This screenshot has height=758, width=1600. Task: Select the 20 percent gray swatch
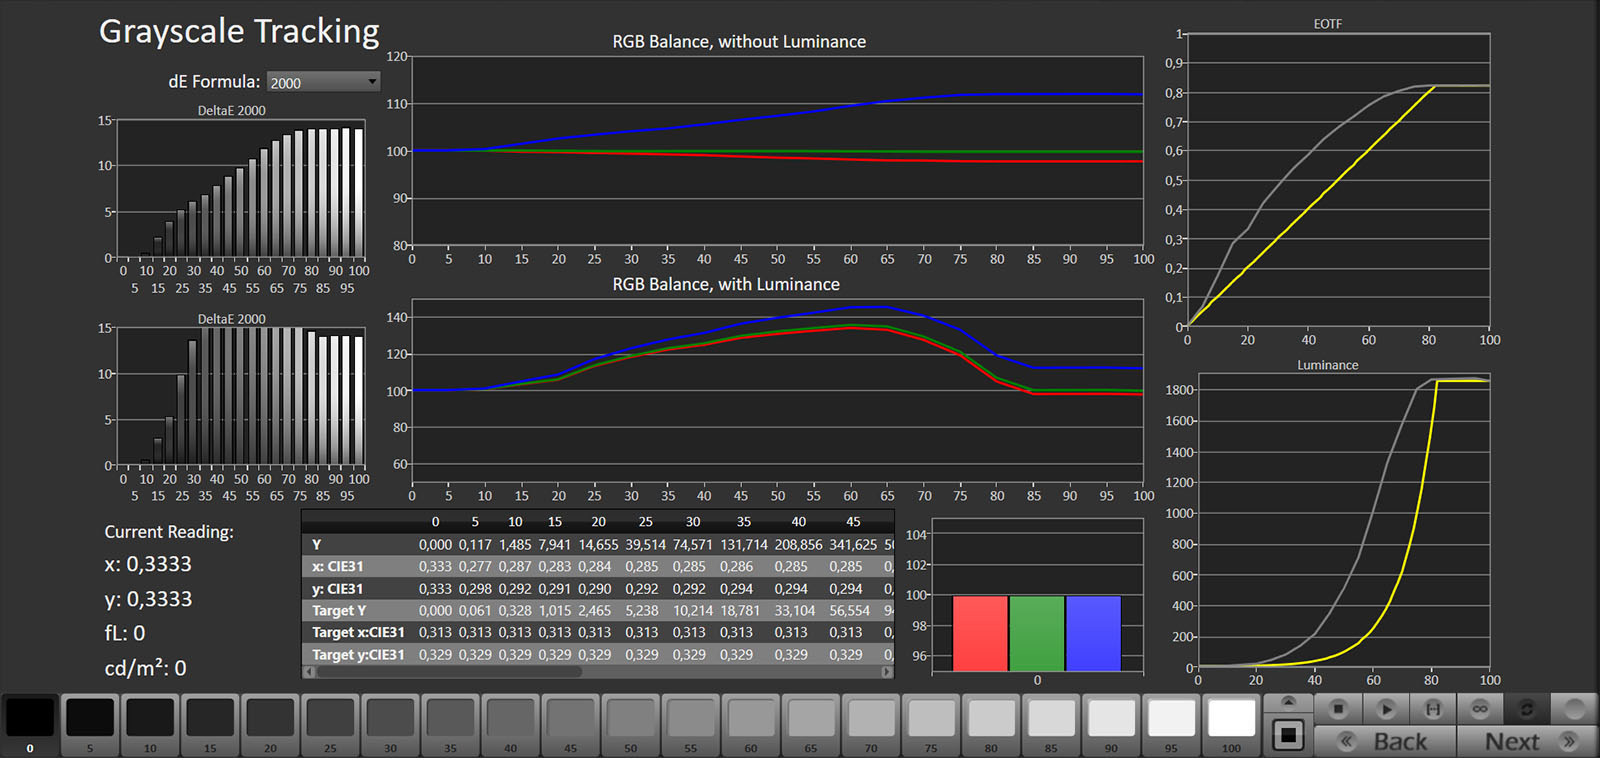(270, 718)
